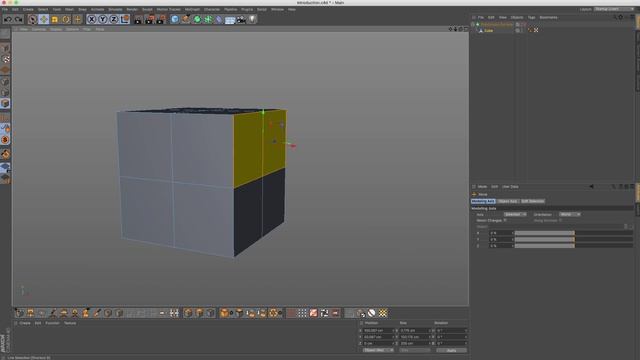
Task: Click the blue Cube primitive icon
Action: (175, 19)
